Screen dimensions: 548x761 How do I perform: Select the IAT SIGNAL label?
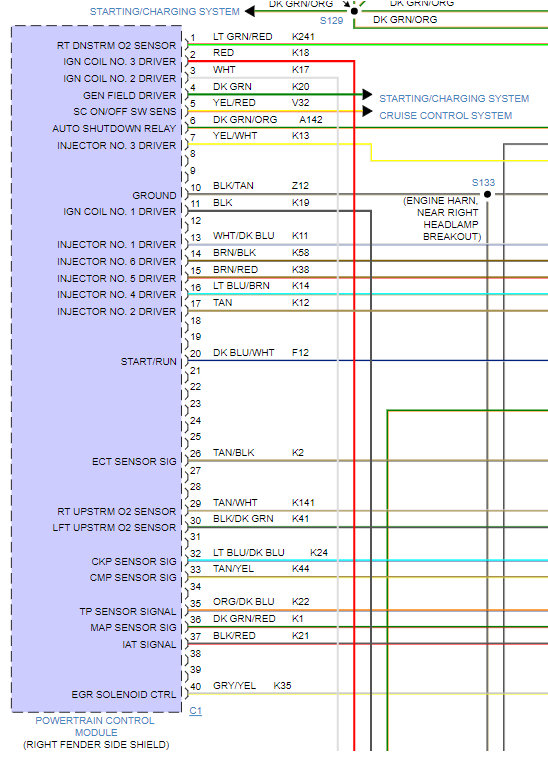149,645
